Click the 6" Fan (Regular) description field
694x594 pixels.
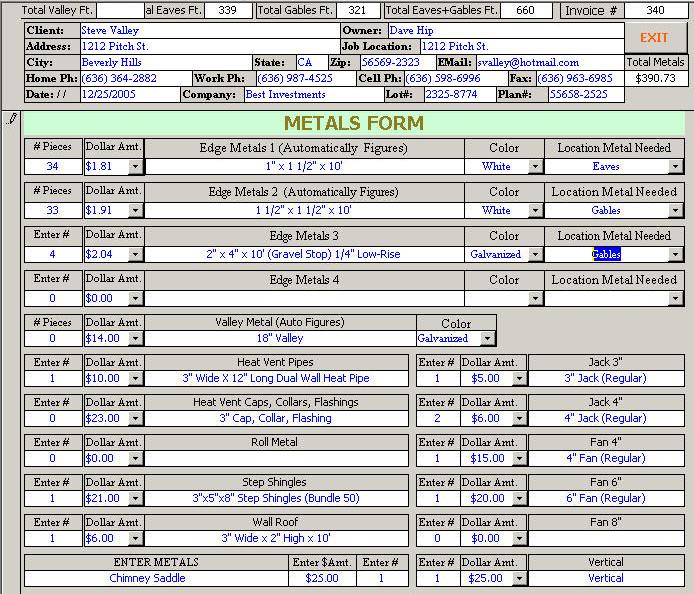606,498
